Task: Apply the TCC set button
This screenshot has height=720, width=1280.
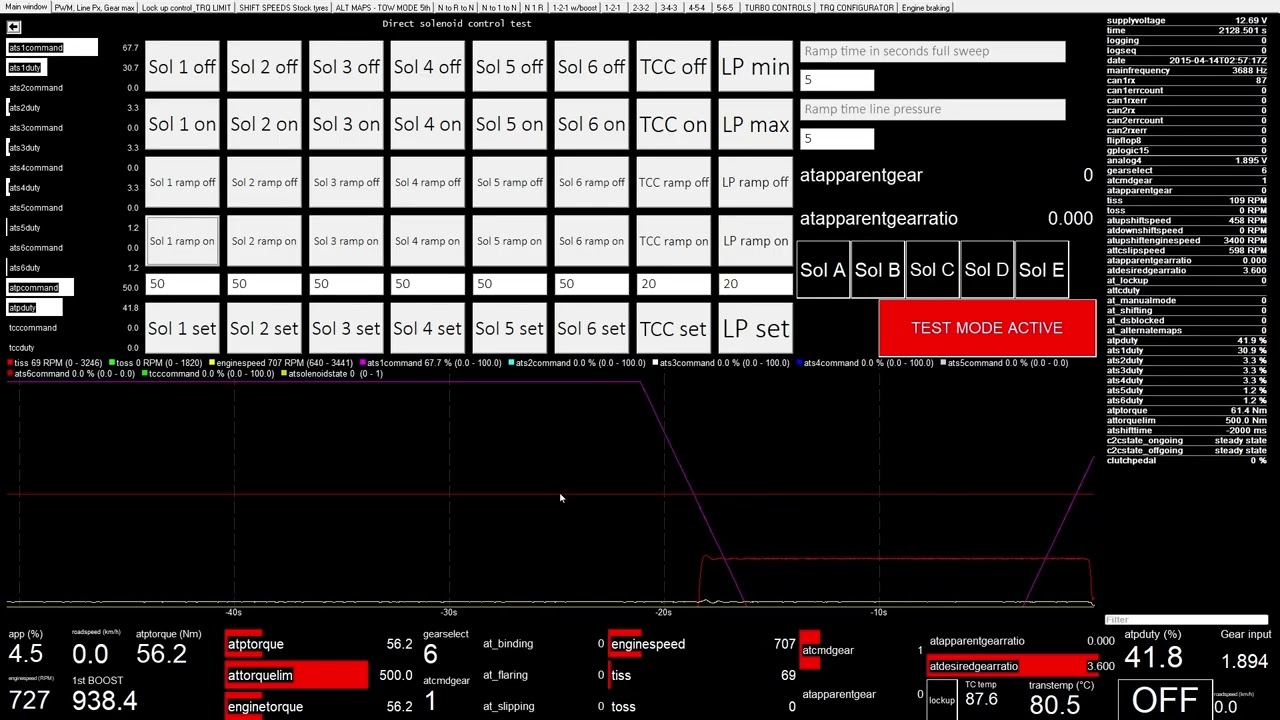Action: pos(673,329)
